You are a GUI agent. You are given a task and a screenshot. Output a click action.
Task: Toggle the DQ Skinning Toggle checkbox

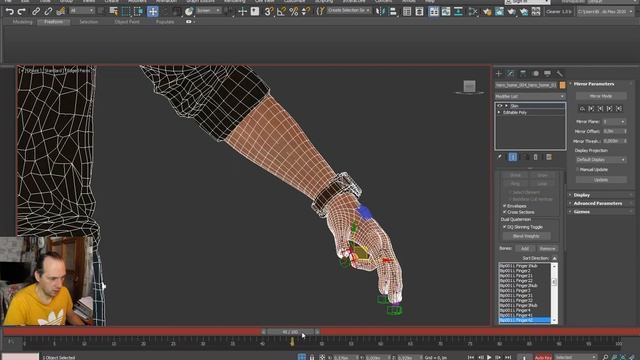[504, 227]
